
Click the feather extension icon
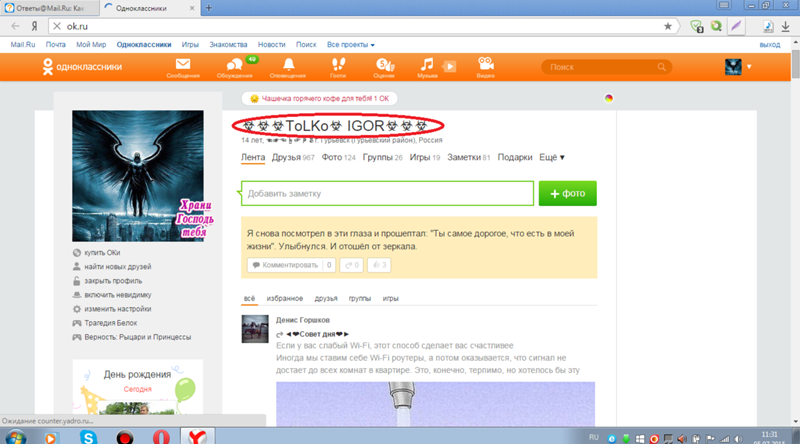(x=736, y=26)
